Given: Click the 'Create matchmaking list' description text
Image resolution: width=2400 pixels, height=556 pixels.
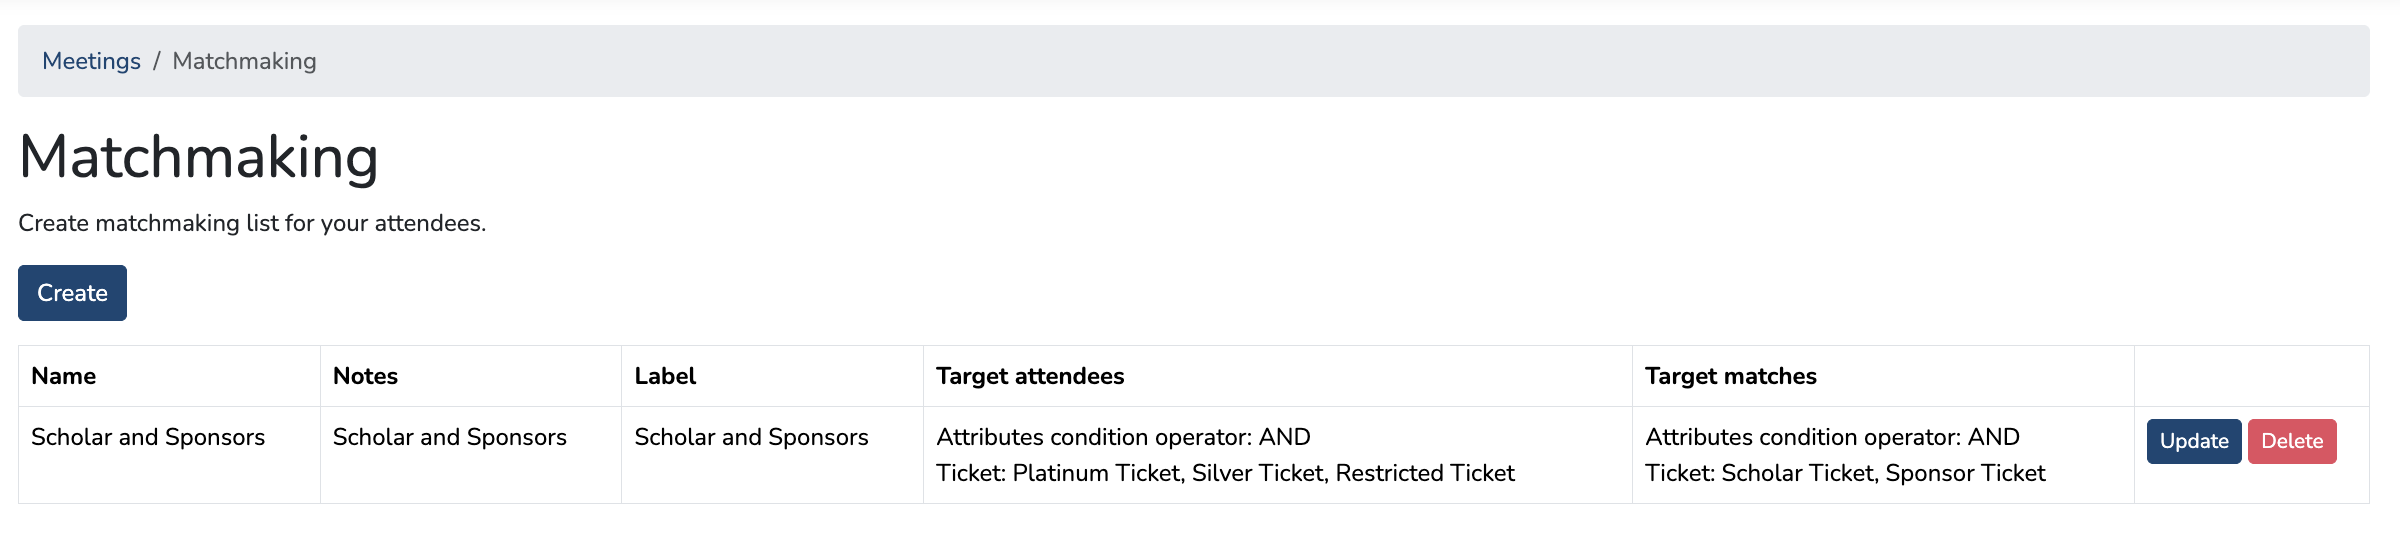Looking at the screenshot, I should (252, 223).
